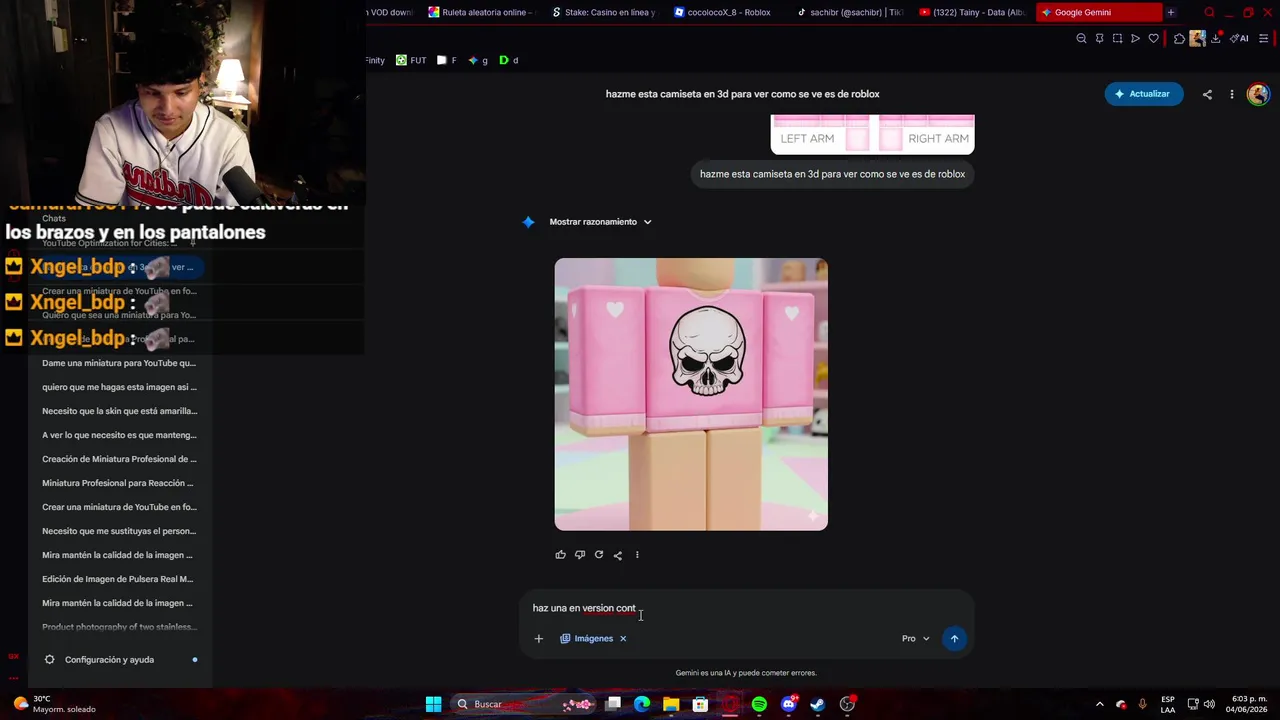
Task: Remove the Imágenes tool chip with the X
Action: point(623,638)
